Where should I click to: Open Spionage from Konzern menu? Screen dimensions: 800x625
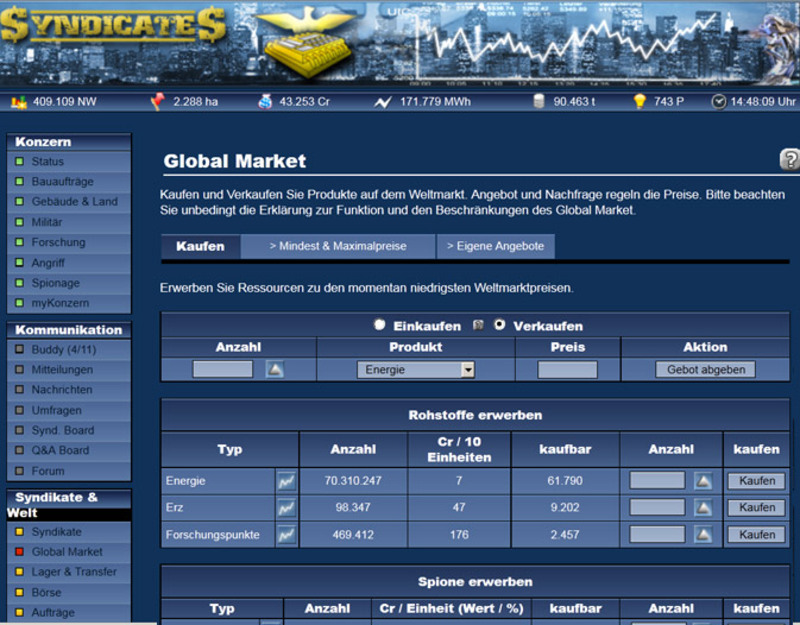tap(56, 283)
